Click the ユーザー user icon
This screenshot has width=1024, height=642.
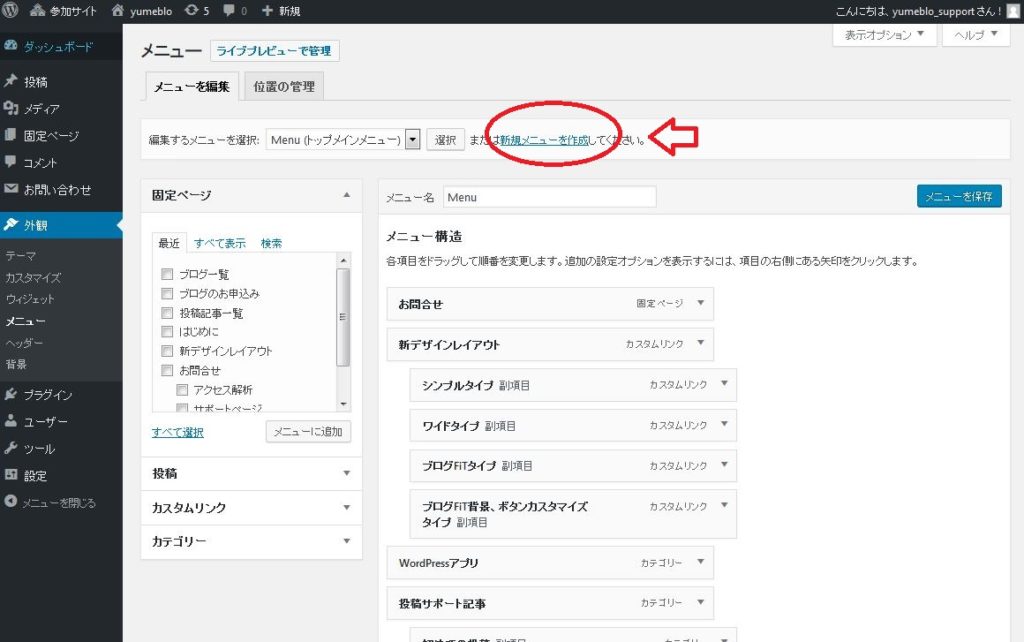click(x=10, y=421)
